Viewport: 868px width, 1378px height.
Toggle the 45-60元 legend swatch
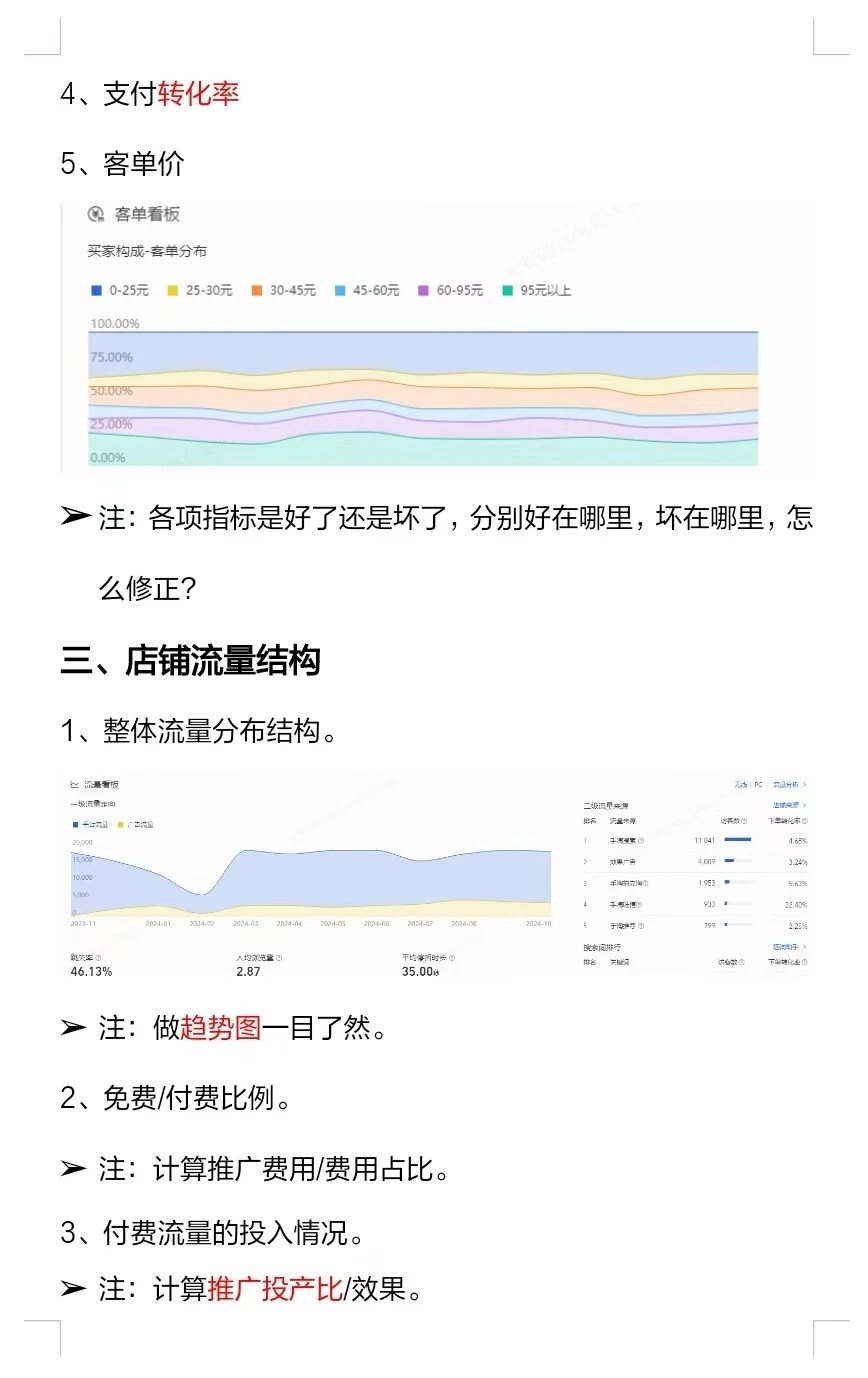(x=339, y=290)
